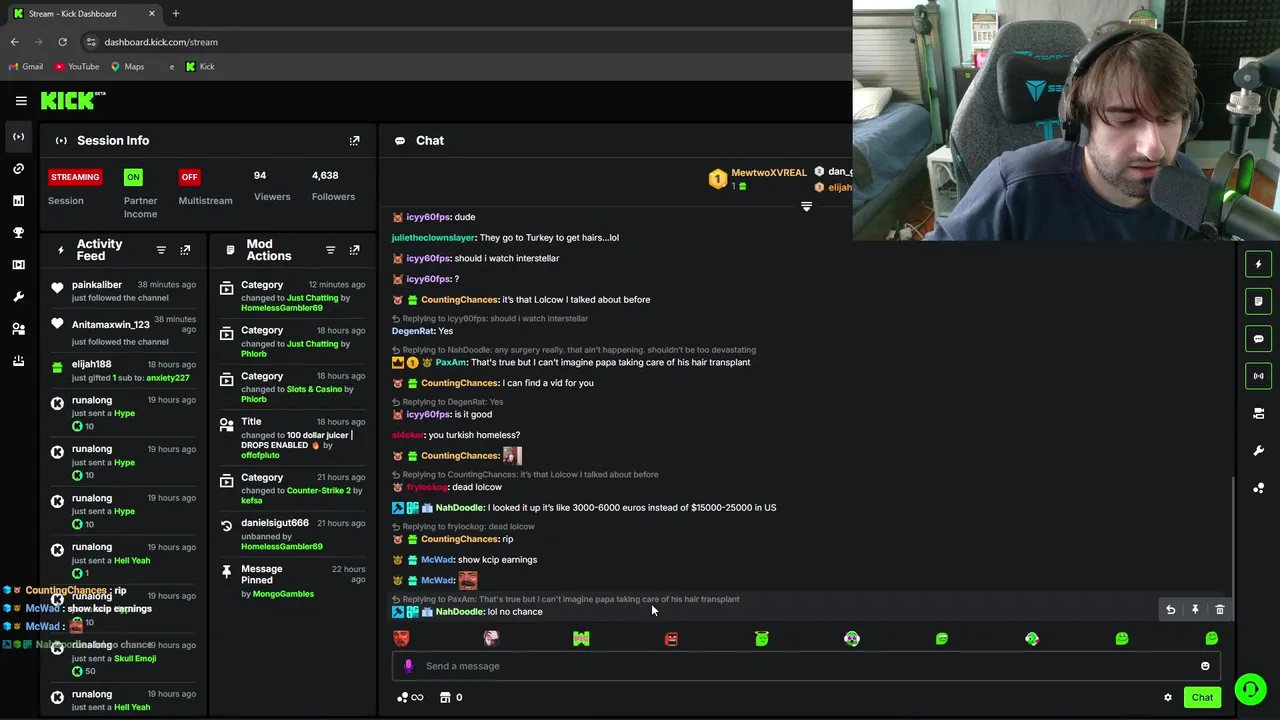Toggle the Session Info widget icon in the right sidebar
Screen dimensions: 1280x720
(1258, 376)
